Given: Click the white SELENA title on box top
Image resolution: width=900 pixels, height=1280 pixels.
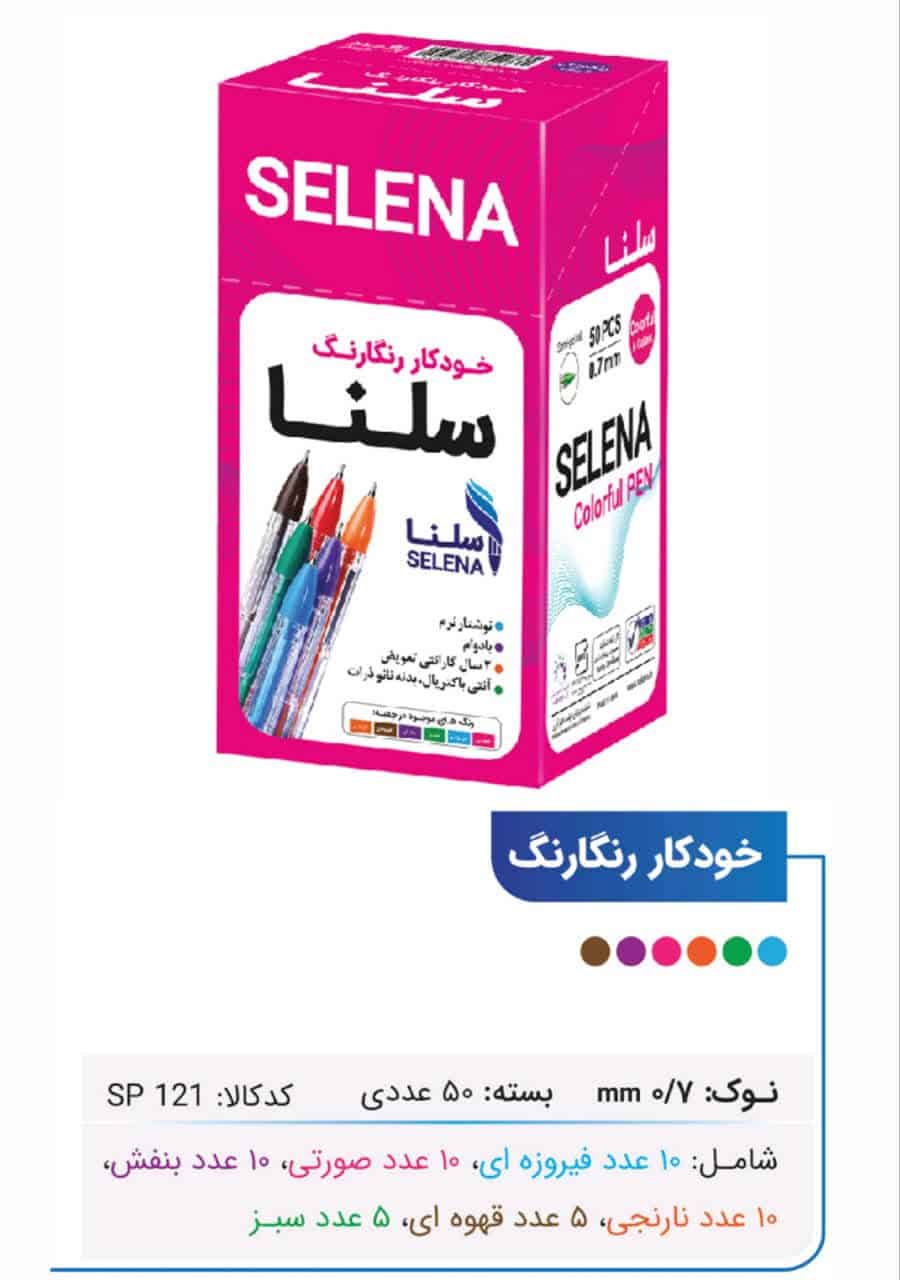Looking at the screenshot, I should (381, 203).
